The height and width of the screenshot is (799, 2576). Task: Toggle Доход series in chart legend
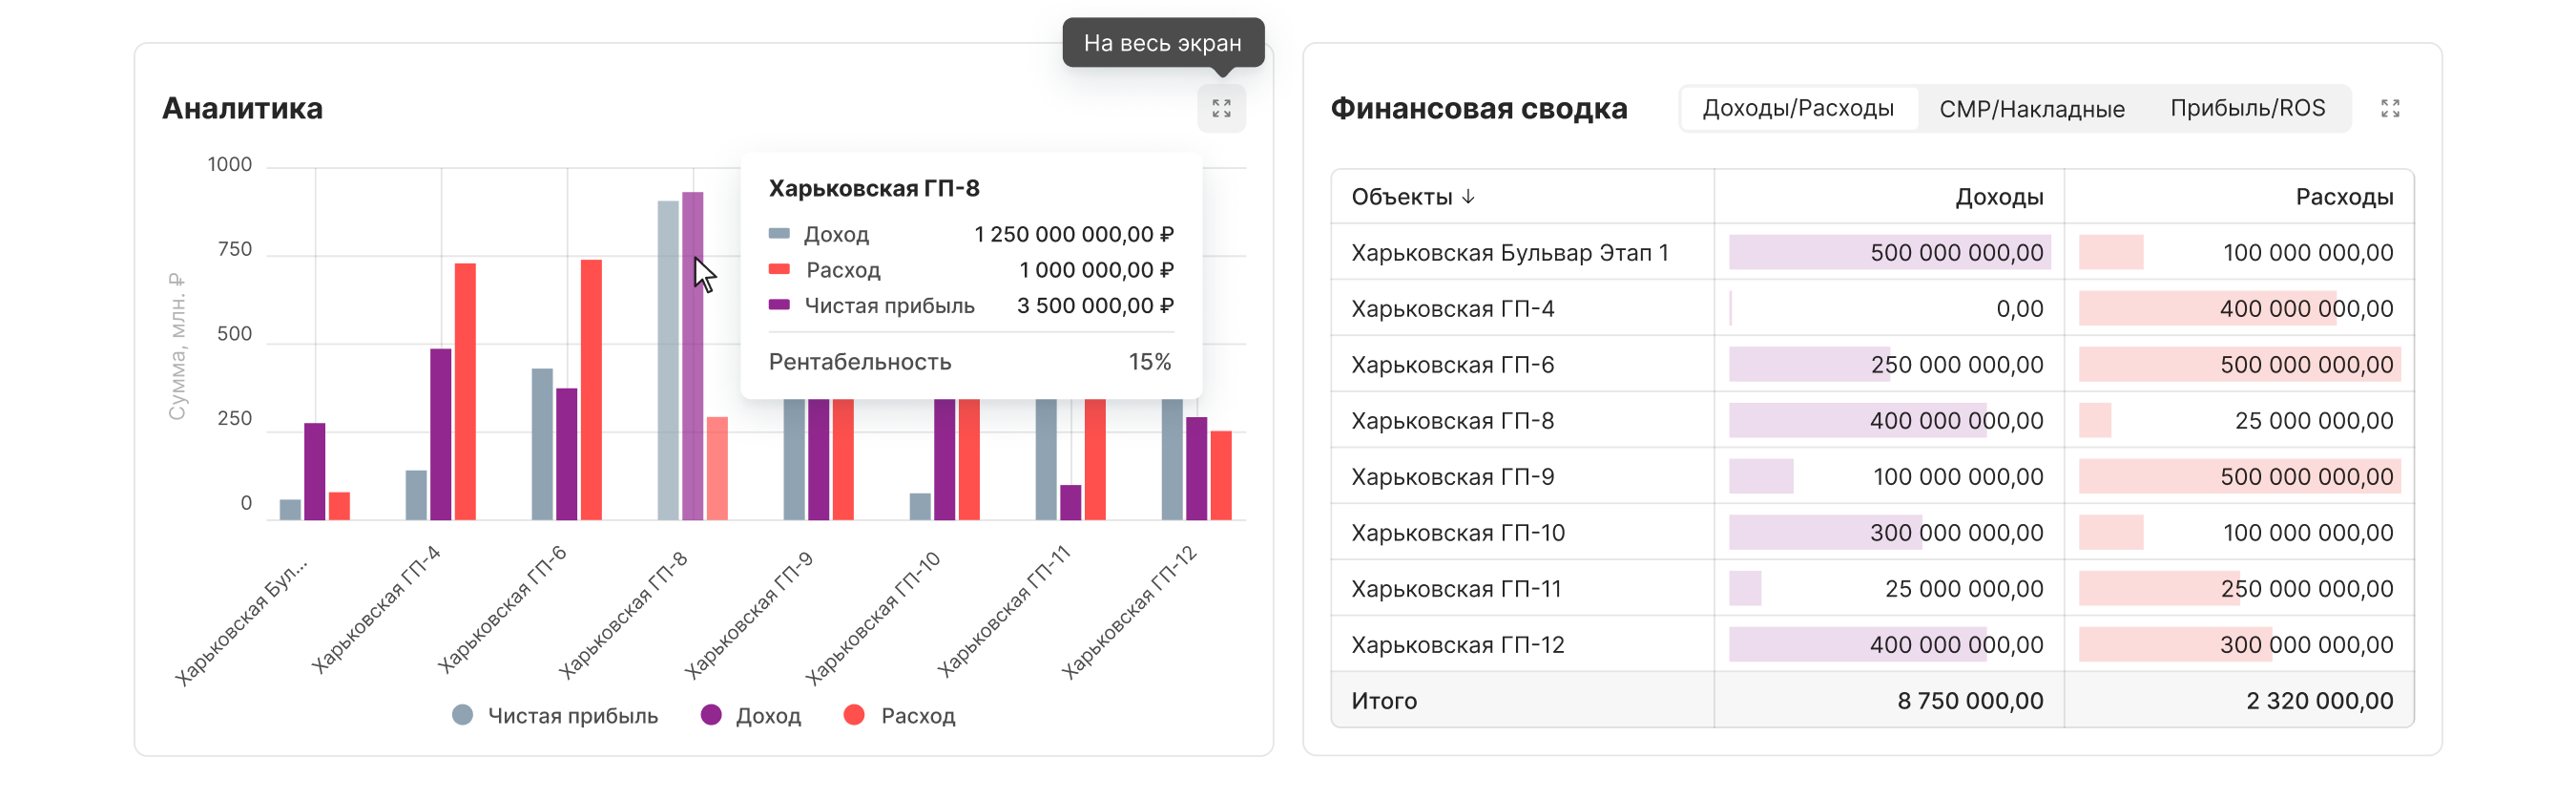click(x=752, y=715)
